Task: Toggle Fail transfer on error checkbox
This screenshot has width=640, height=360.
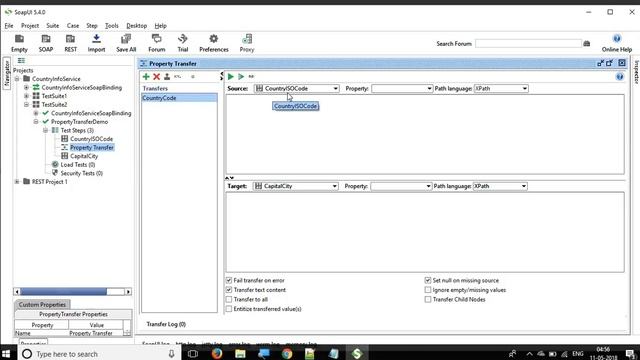Action: click(x=229, y=280)
